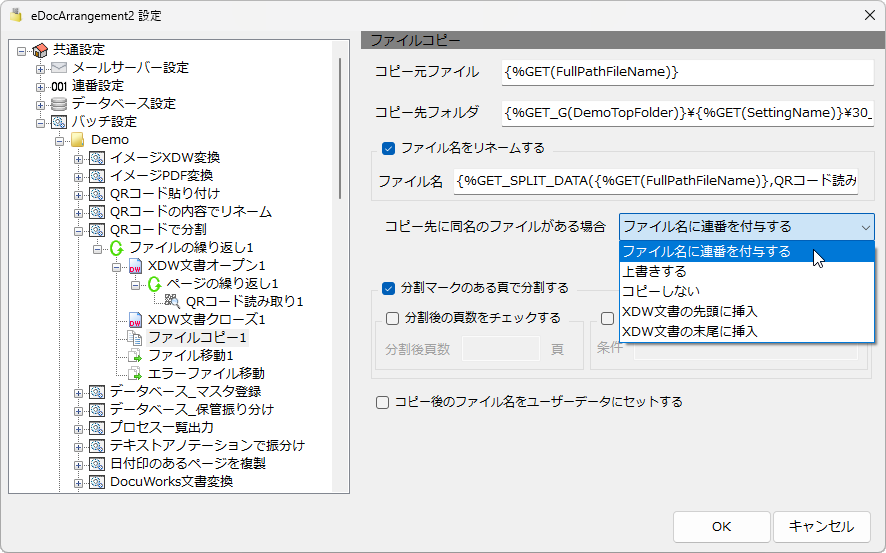Expand the データベース設定 node
This screenshot has width=886, height=553.
(x=40, y=106)
